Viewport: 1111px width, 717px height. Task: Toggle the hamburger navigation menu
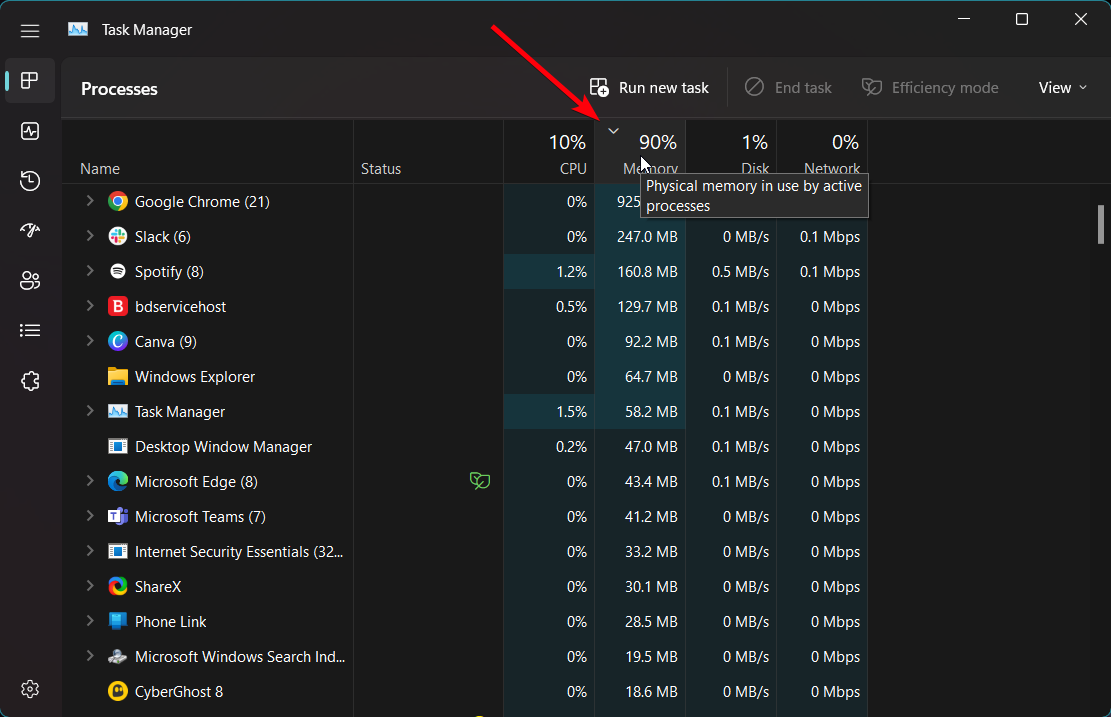click(30, 31)
